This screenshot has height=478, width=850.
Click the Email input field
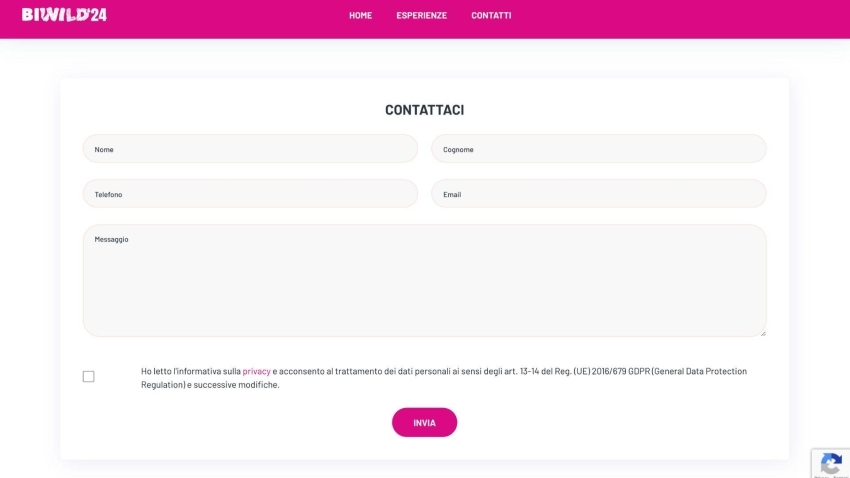(x=598, y=194)
